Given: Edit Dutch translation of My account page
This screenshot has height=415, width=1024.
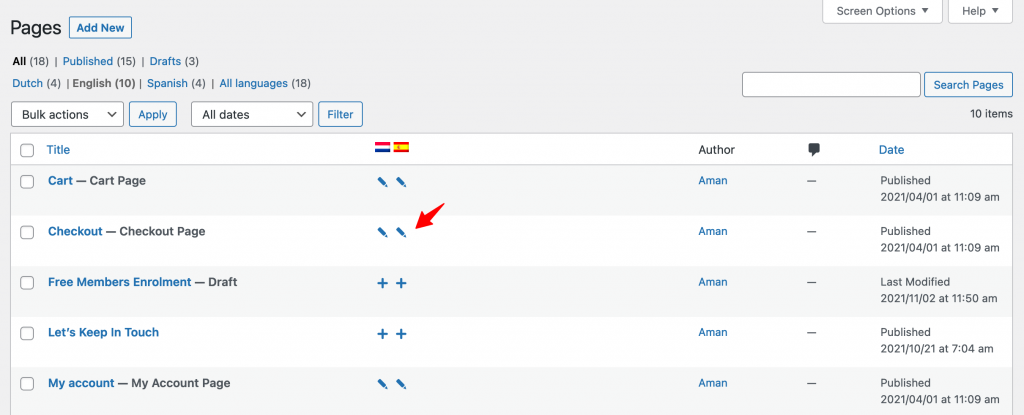Looking at the screenshot, I should point(383,384).
